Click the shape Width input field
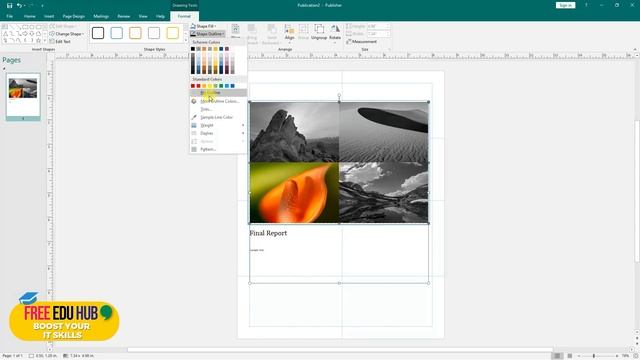This screenshot has width=640, height=360. 378,34
